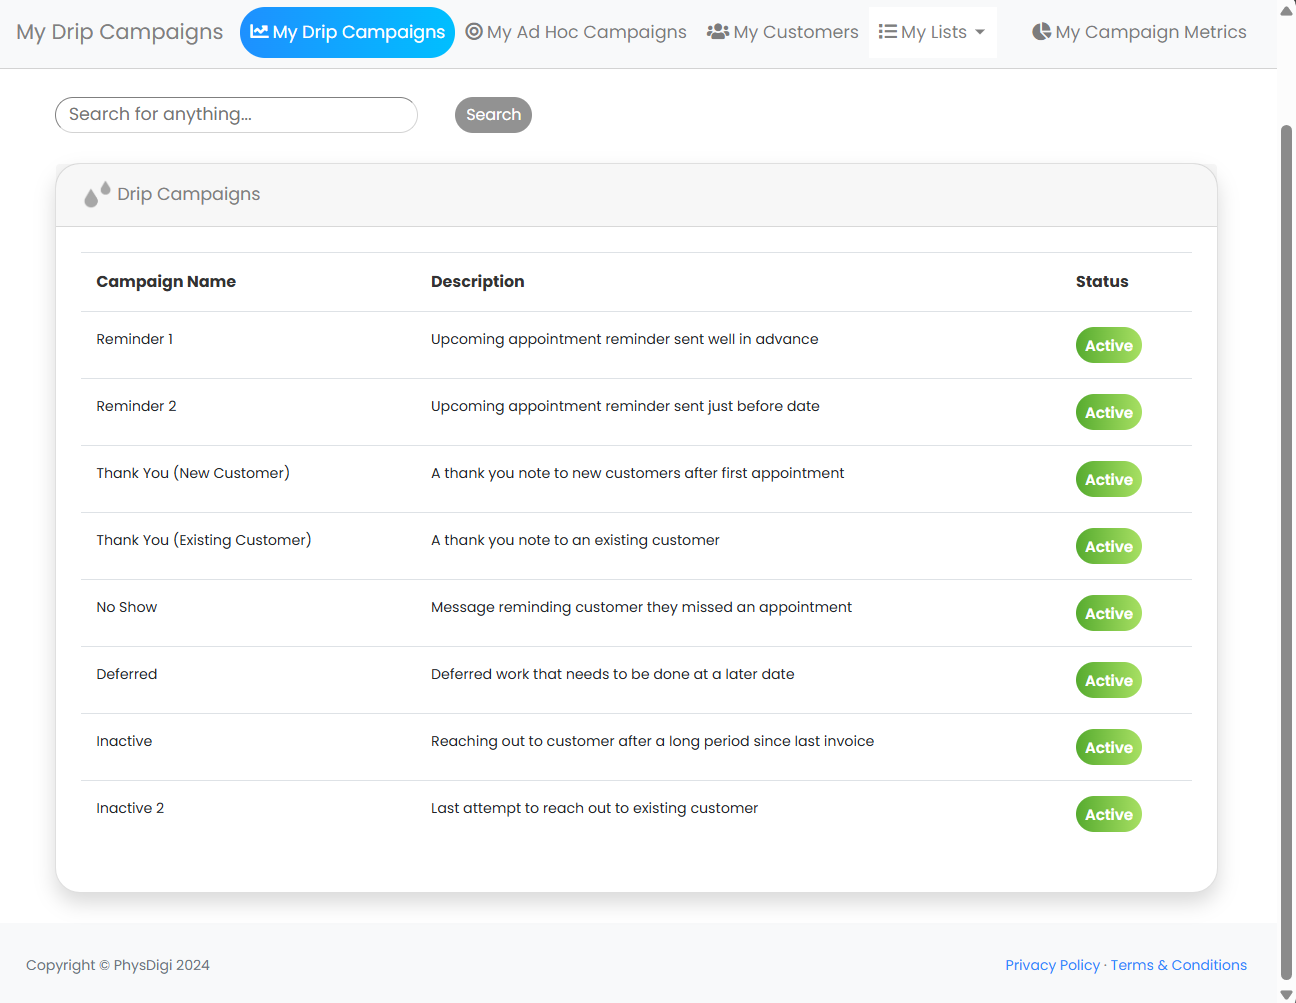
Task: Select the Thank You (New Customer) campaign
Action: (193, 473)
